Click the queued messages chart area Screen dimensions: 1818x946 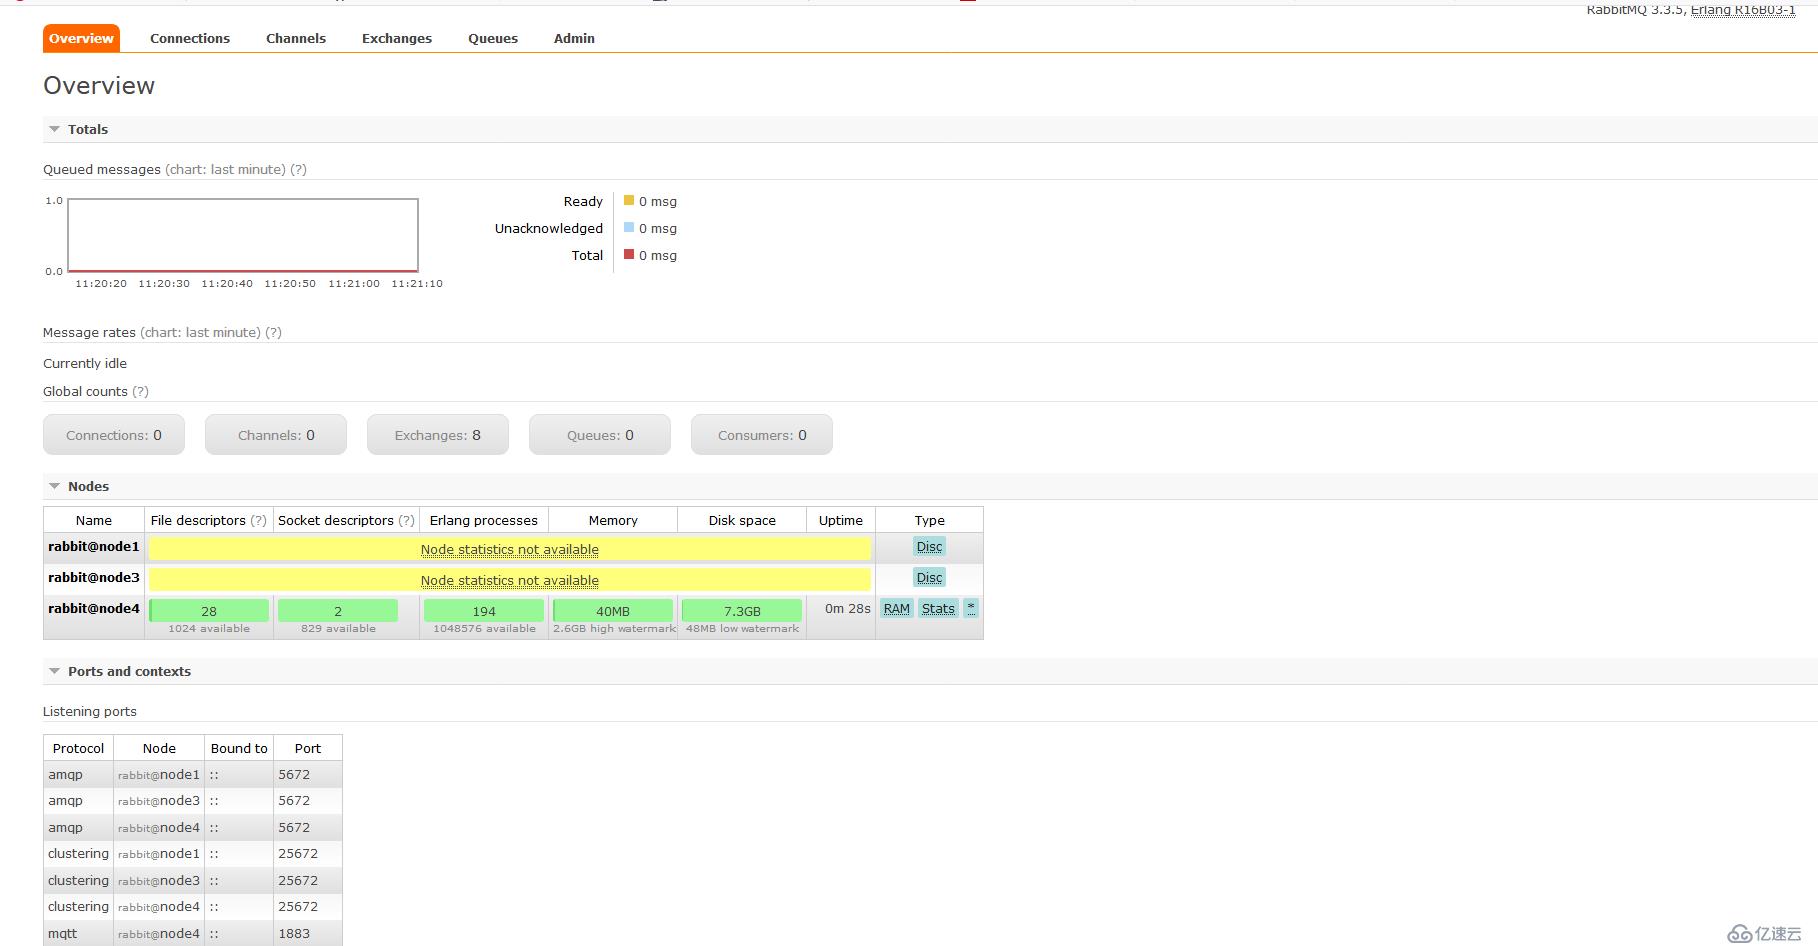point(243,235)
